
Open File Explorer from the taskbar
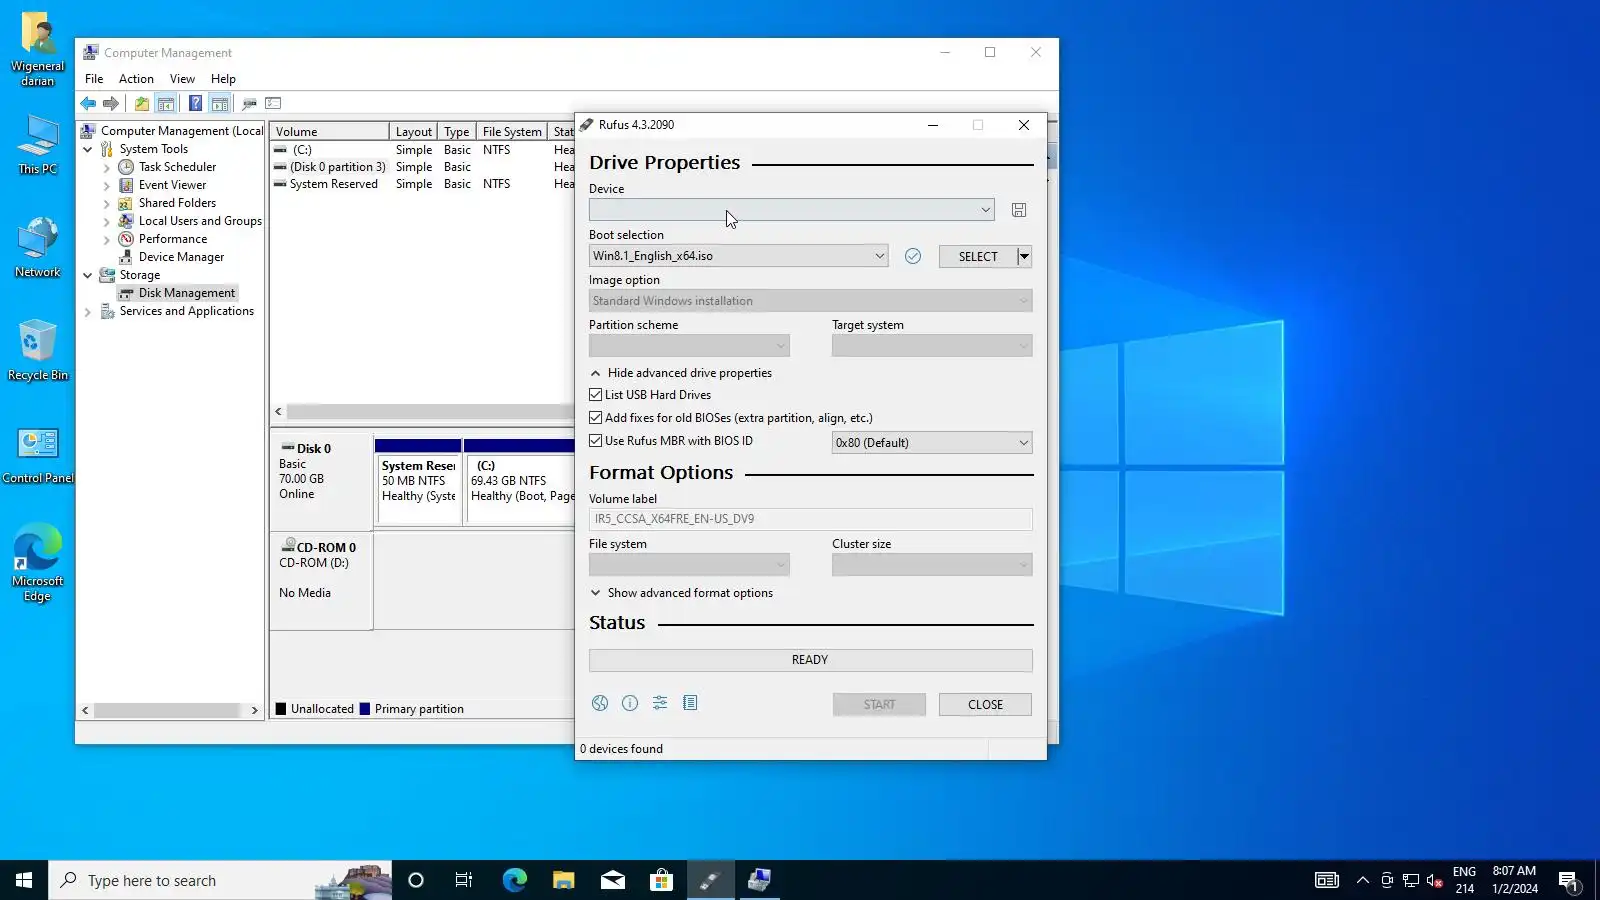point(564,880)
